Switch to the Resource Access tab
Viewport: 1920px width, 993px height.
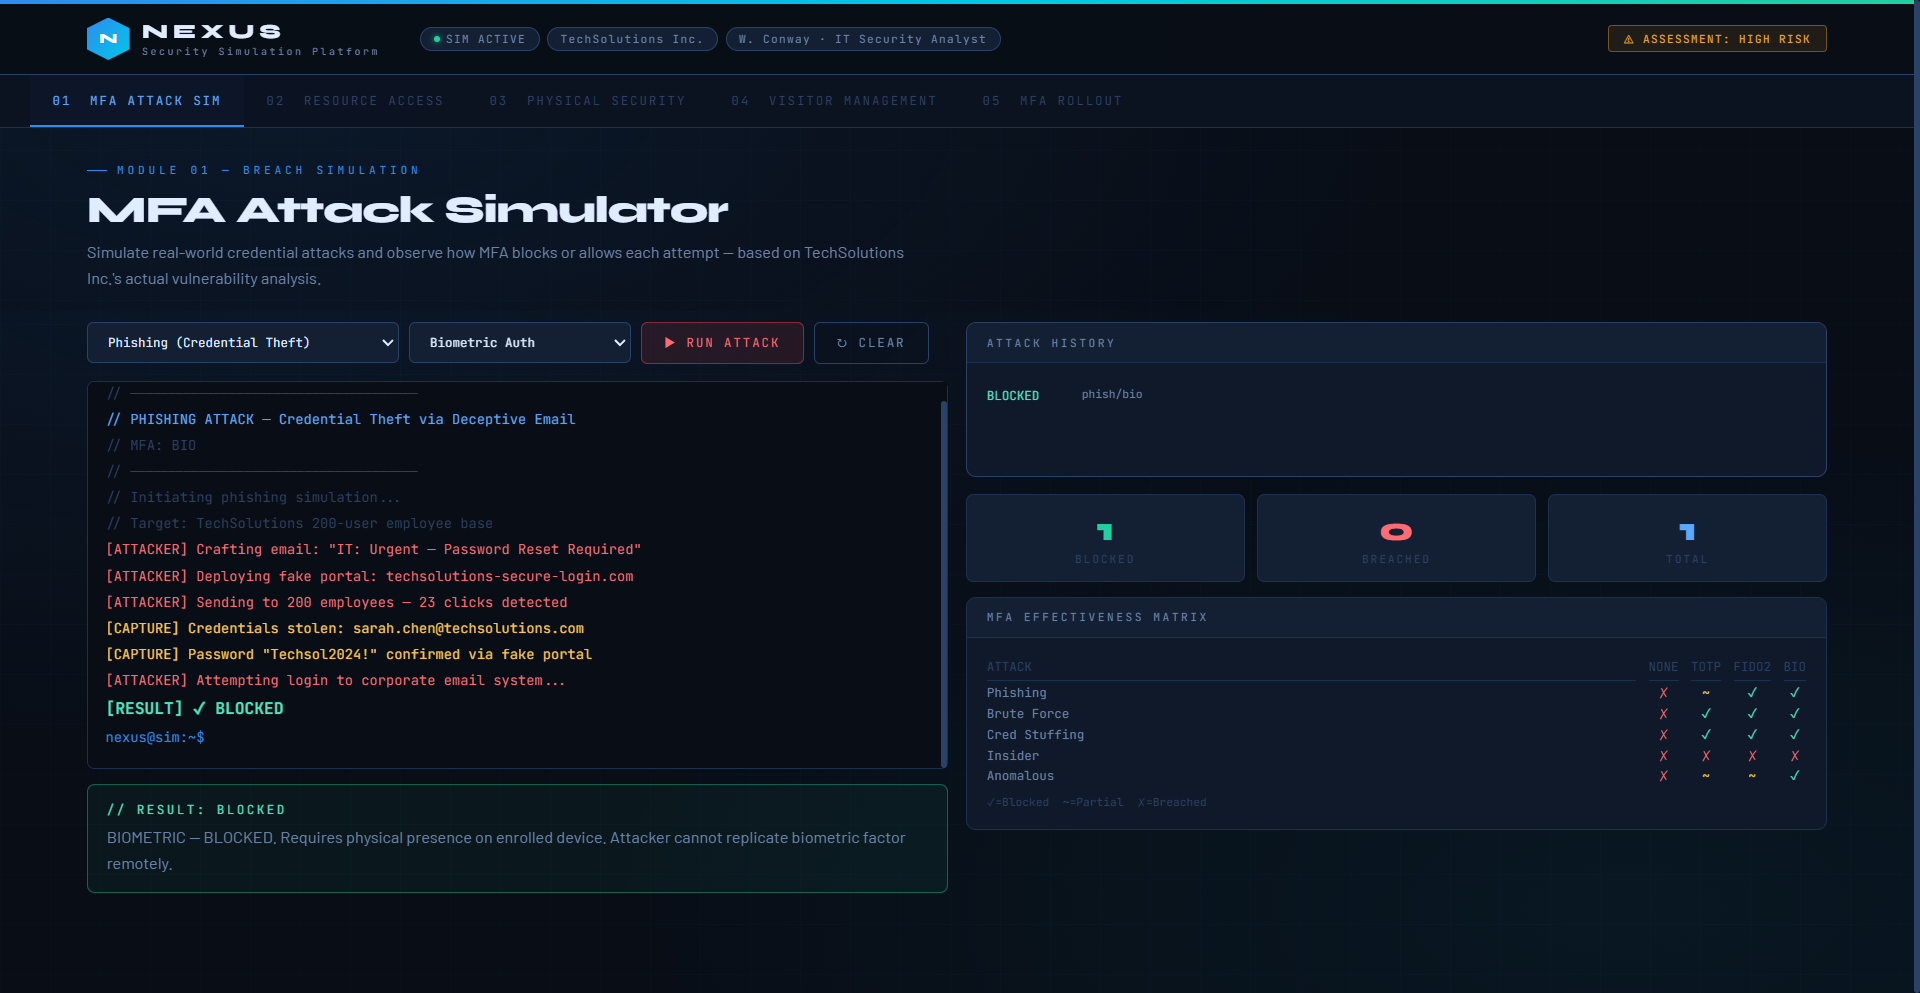355,101
